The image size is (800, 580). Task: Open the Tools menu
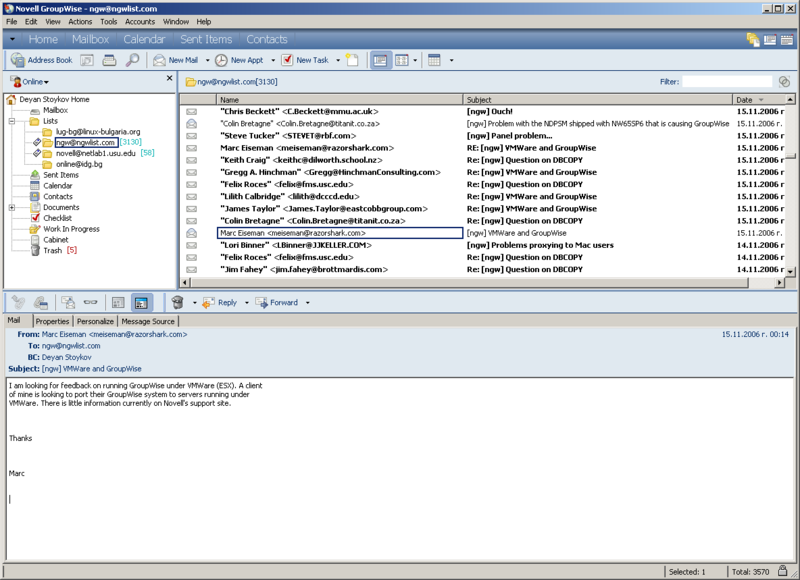pyautogui.click(x=109, y=22)
